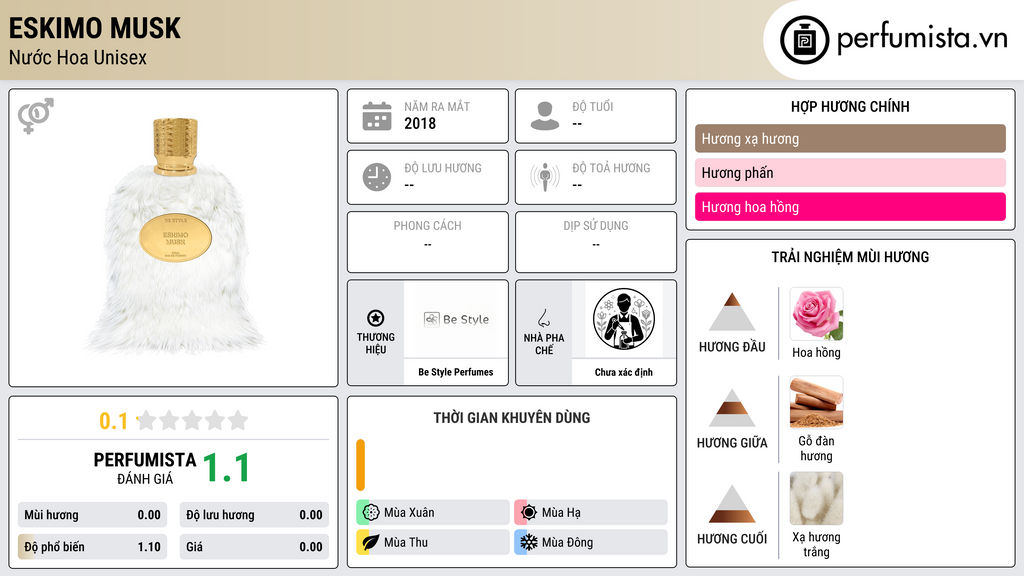Click the calendar icon for release year
The height and width of the screenshot is (576, 1024).
point(377,116)
